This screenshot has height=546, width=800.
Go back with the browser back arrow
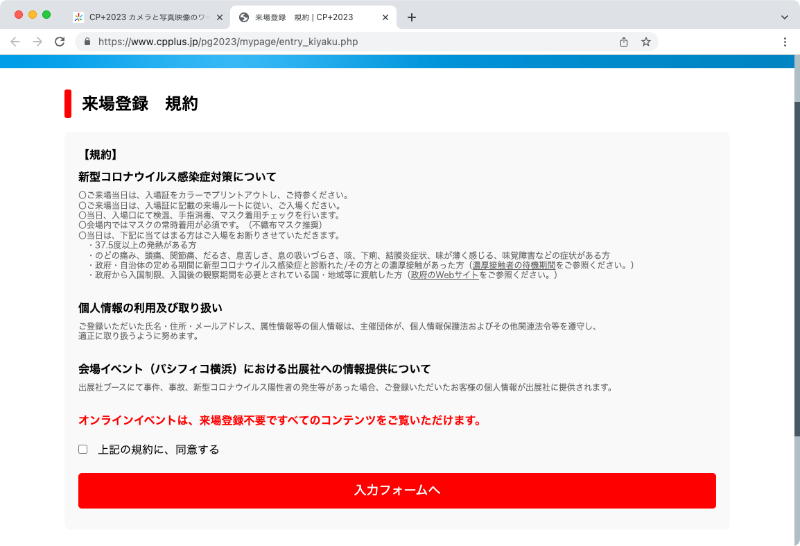pos(15,42)
